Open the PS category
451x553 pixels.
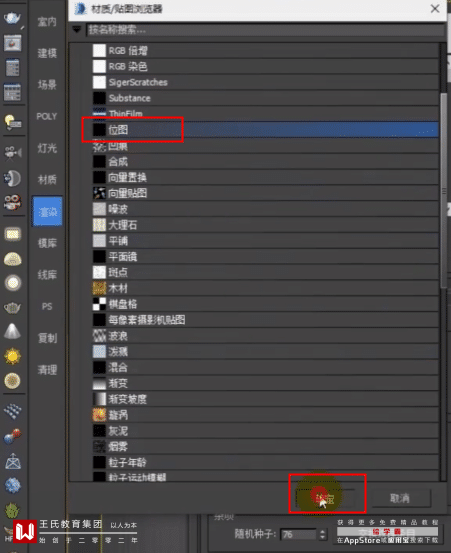click(47, 306)
